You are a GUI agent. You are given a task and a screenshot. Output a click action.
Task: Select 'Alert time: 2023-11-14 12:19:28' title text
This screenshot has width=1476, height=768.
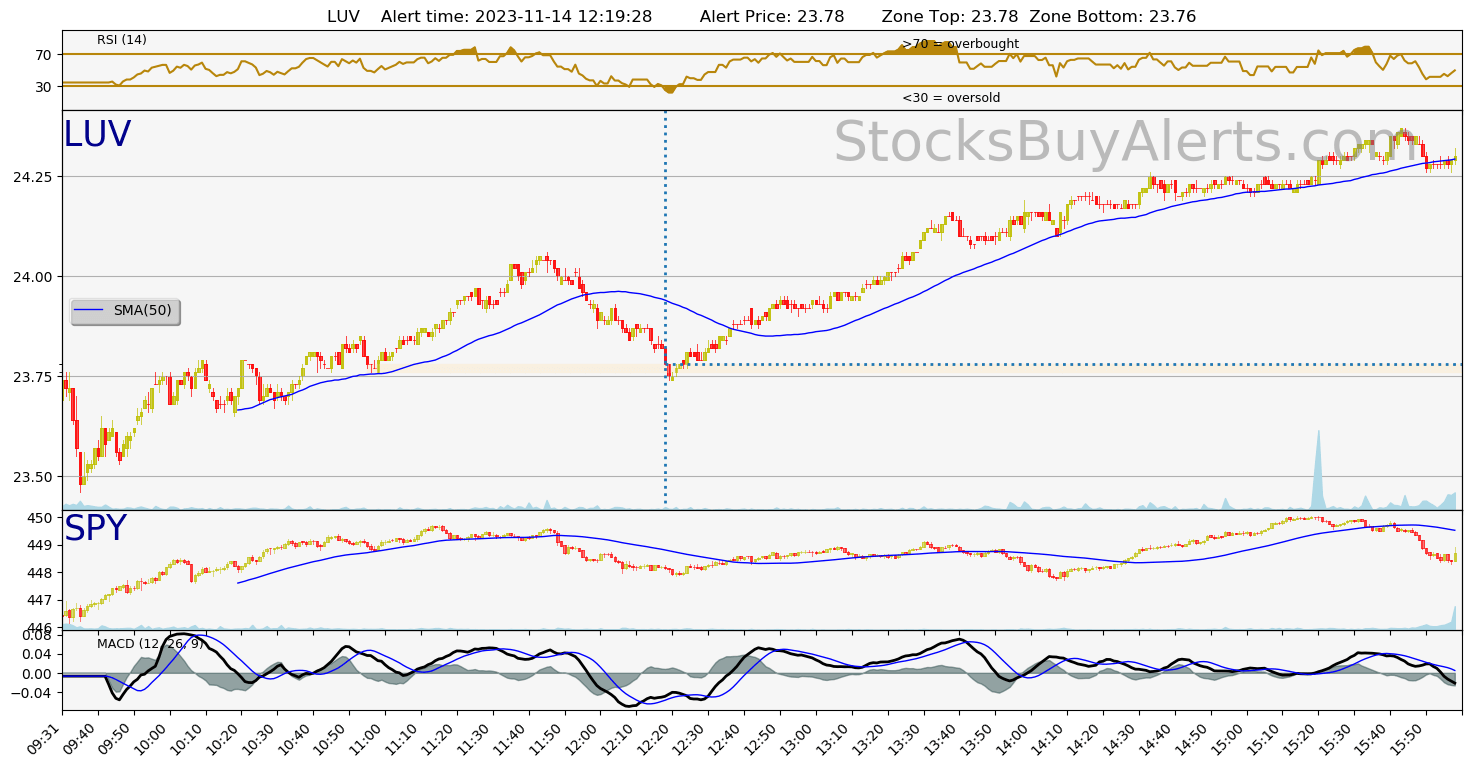[x=517, y=17]
